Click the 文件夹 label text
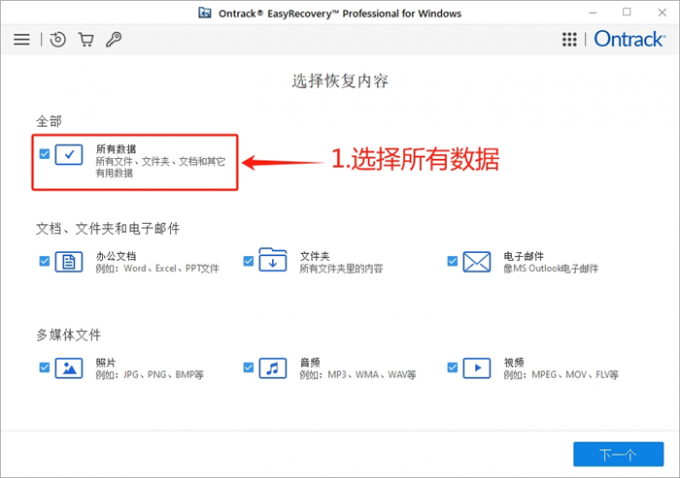Screen dimensions: 680x478 pyautogui.click(x=315, y=256)
